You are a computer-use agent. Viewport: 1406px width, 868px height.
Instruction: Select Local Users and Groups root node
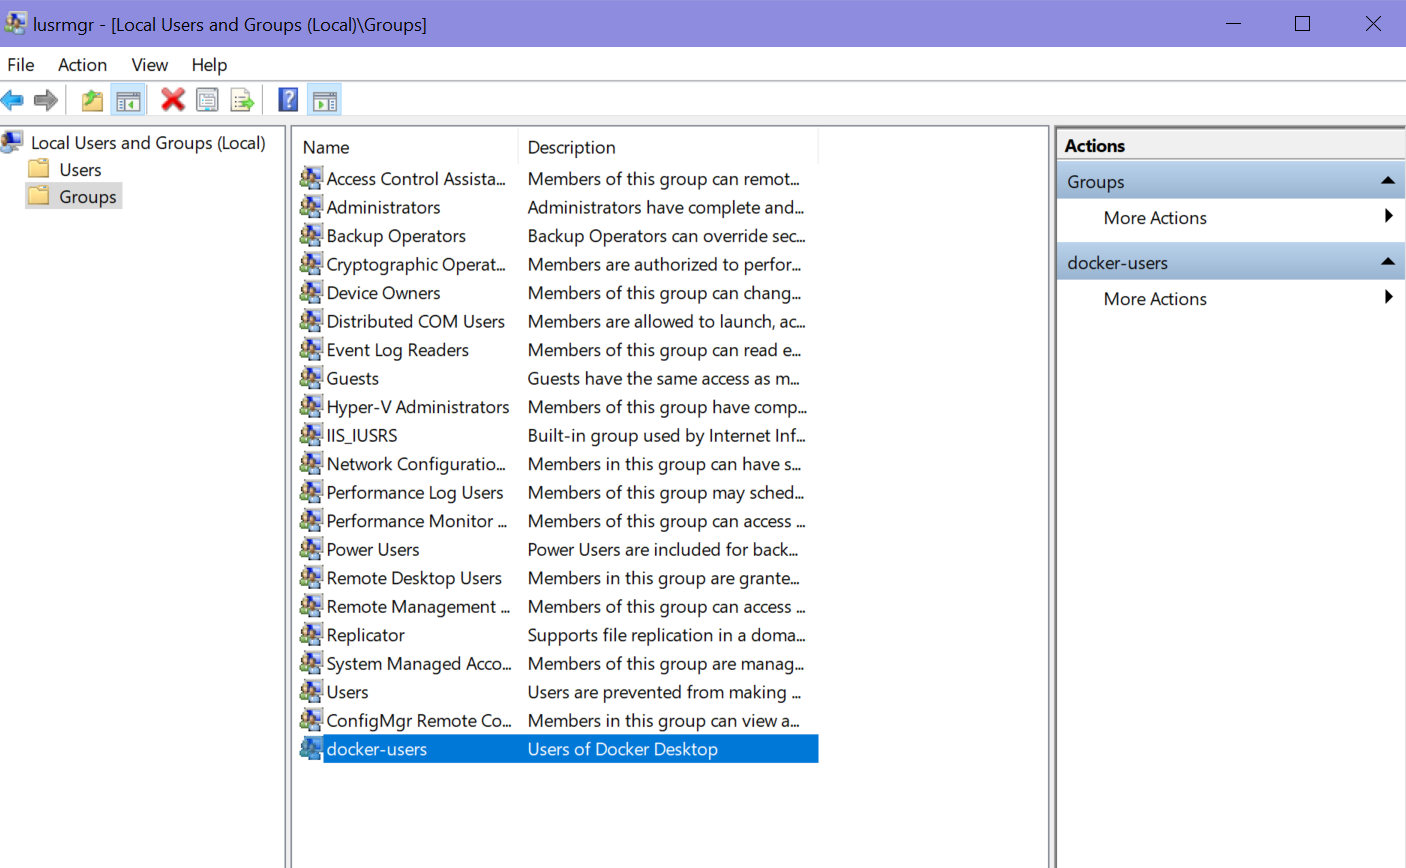148,143
